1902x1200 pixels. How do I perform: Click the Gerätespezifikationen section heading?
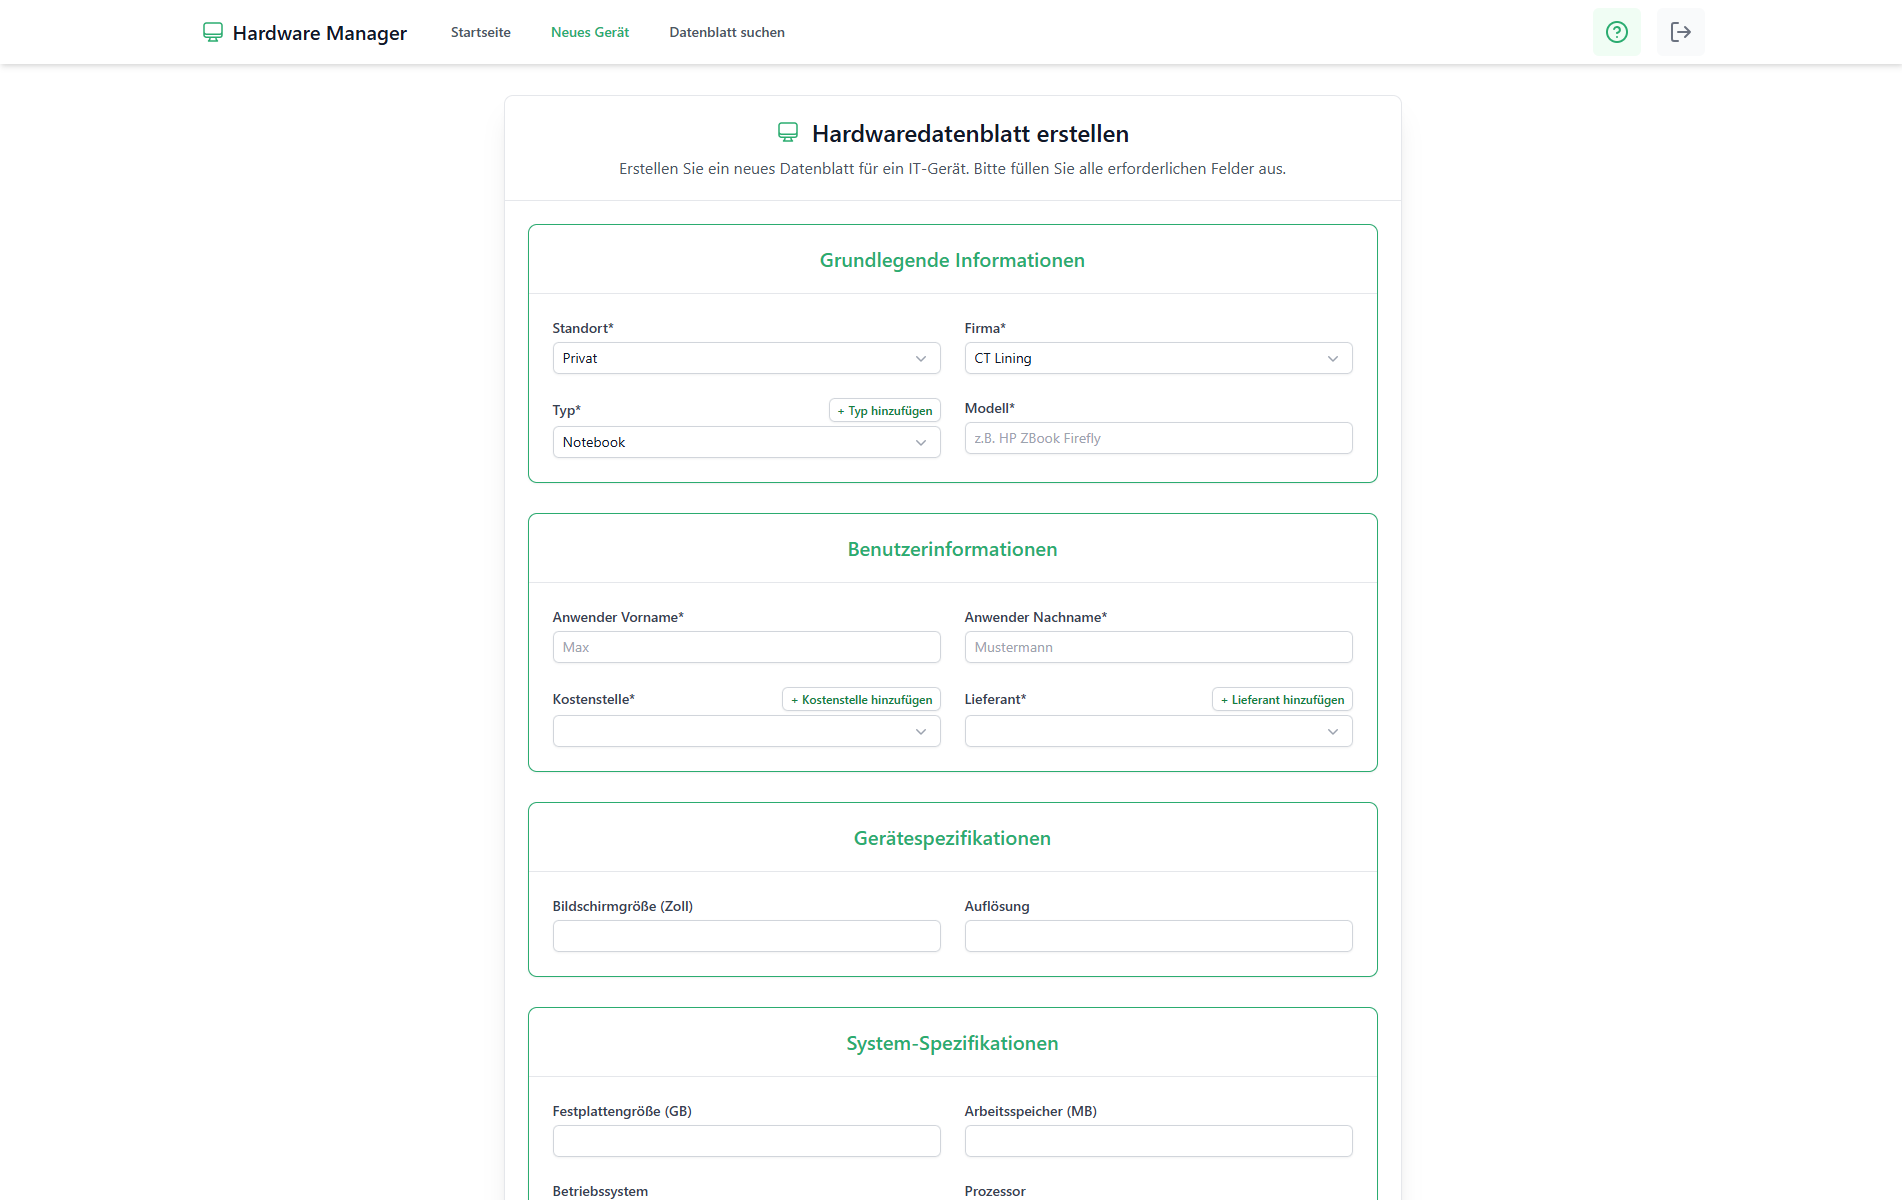click(952, 838)
